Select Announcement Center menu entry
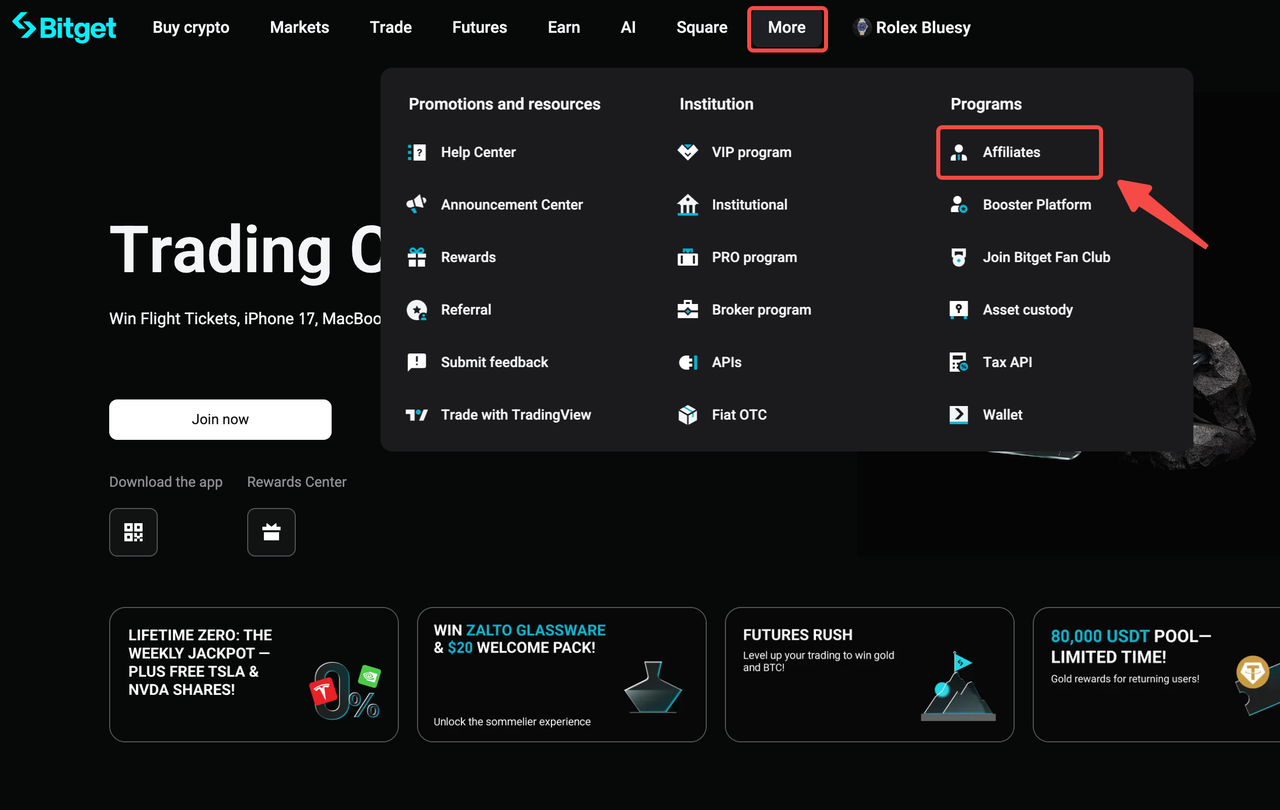The image size is (1280, 810). point(511,204)
